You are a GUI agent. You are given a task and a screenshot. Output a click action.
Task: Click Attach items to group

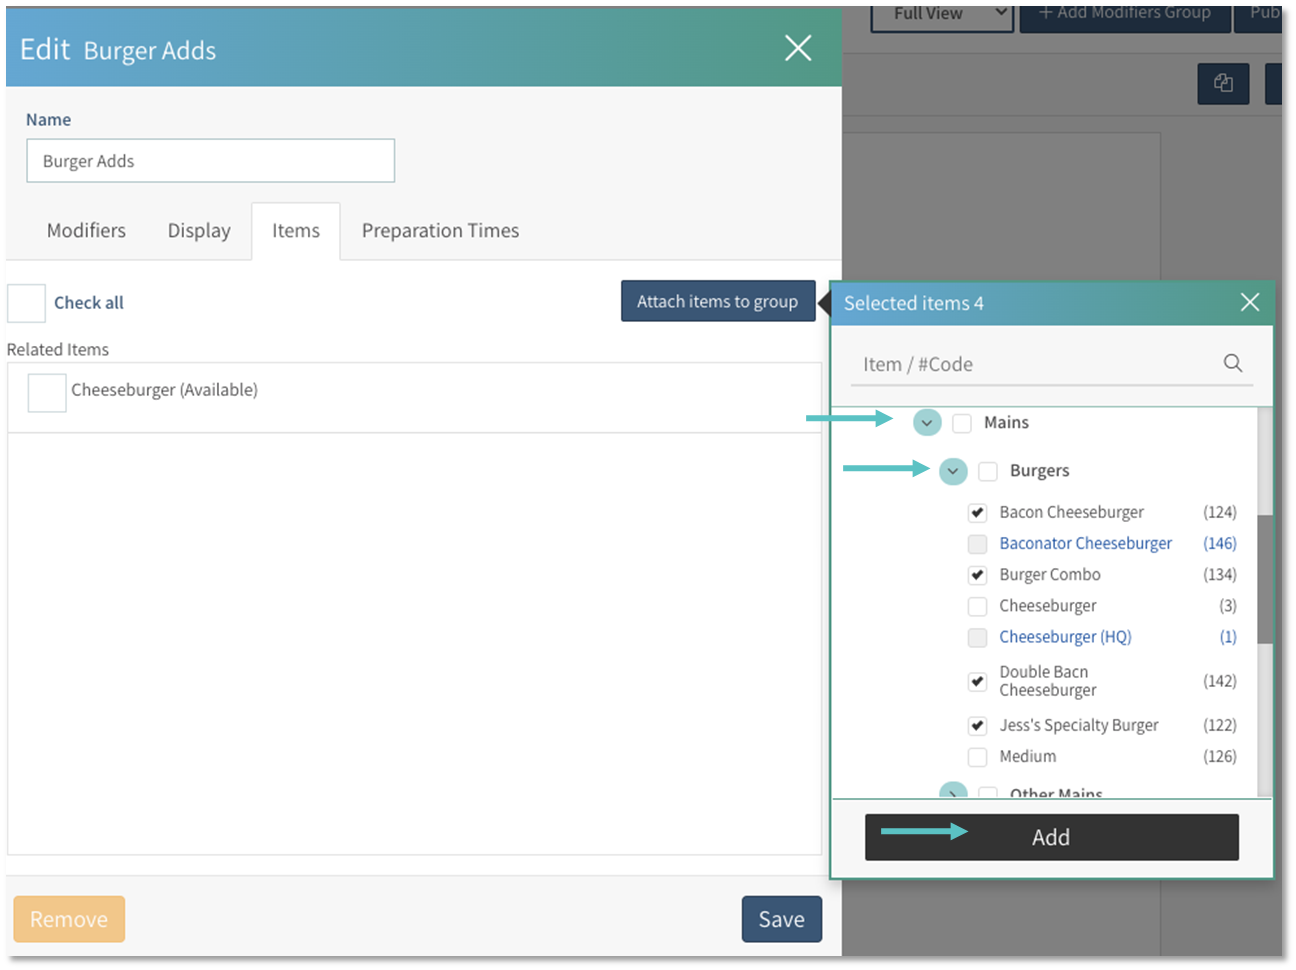coord(717,301)
